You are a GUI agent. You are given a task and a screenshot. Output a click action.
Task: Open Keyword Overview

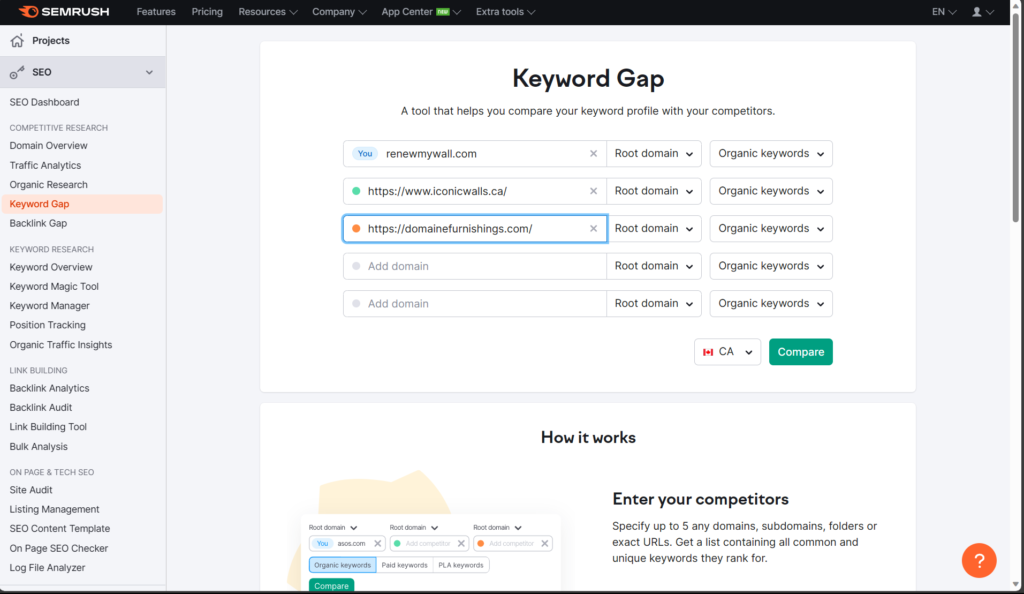(51, 267)
